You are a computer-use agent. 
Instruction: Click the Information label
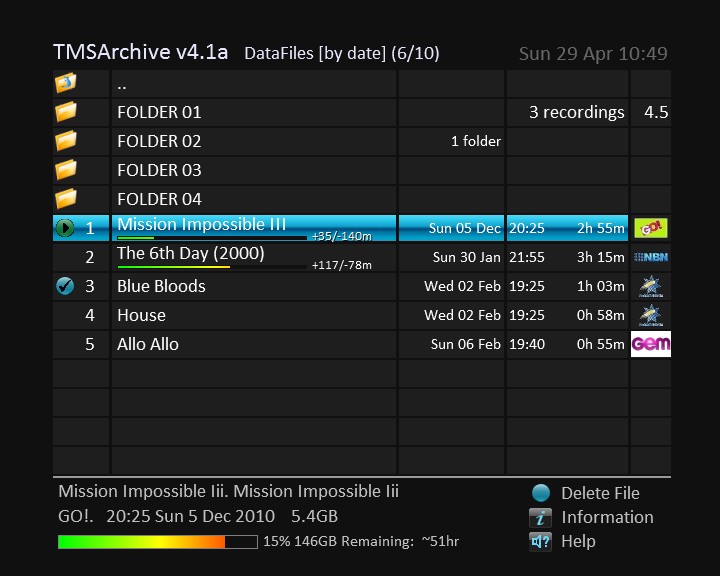pos(607,517)
